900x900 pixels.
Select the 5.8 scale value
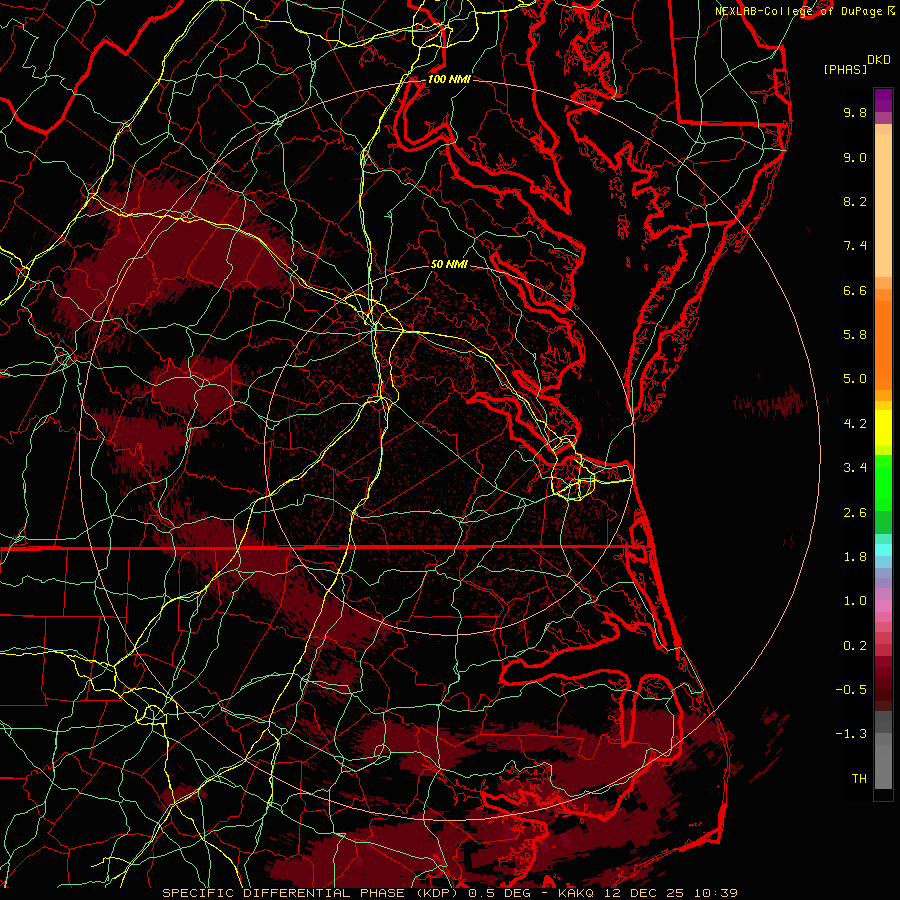pos(855,335)
